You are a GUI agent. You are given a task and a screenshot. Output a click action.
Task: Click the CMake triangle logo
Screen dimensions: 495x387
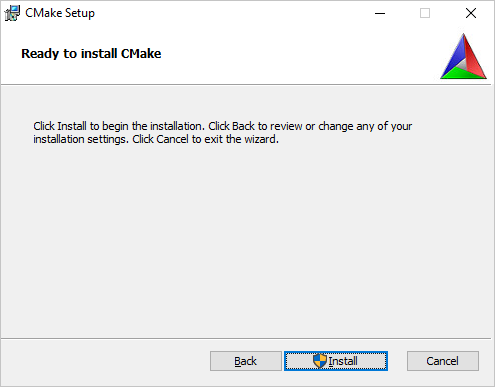[x=463, y=56]
